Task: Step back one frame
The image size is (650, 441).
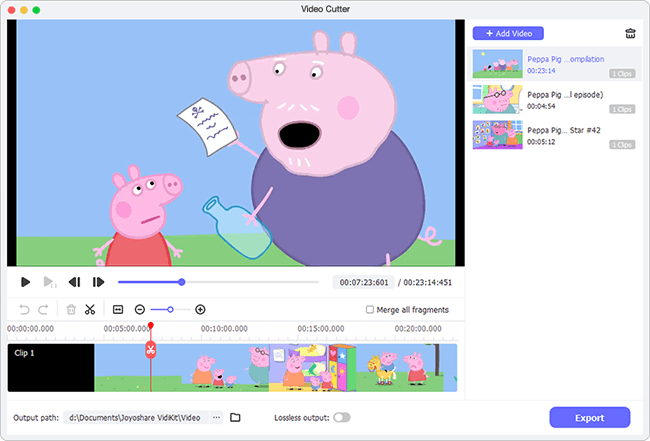Action: (x=75, y=282)
